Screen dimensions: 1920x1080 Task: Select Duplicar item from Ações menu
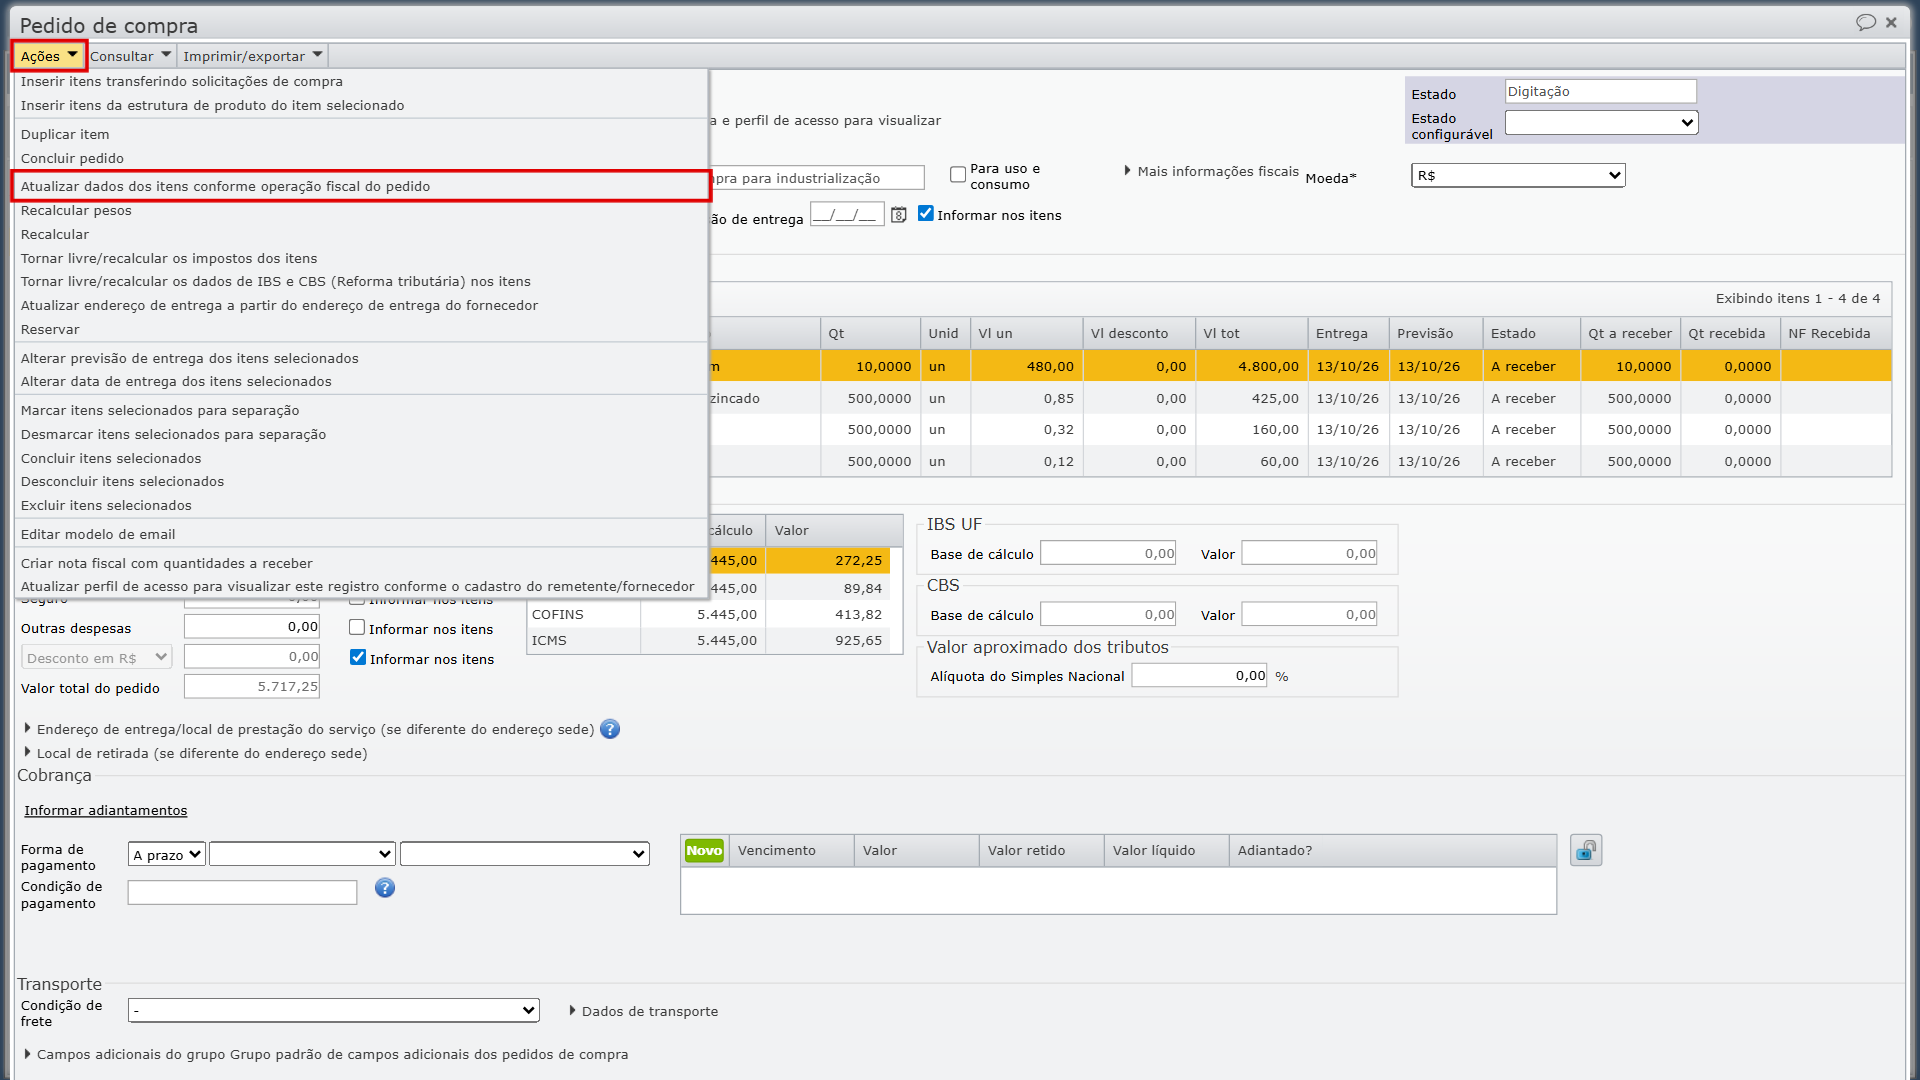pyautogui.click(x=361, y=134)
